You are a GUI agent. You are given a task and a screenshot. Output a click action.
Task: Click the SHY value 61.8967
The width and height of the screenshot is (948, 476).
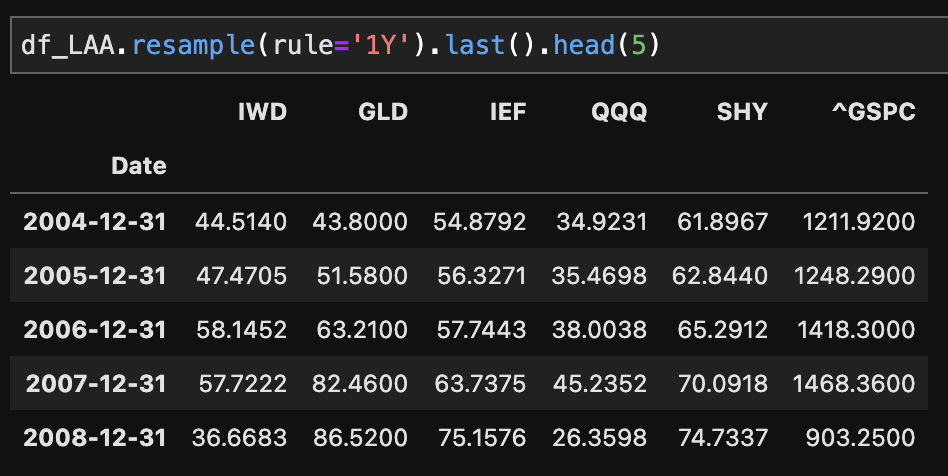pyautogui.click(x=722, y=222)
